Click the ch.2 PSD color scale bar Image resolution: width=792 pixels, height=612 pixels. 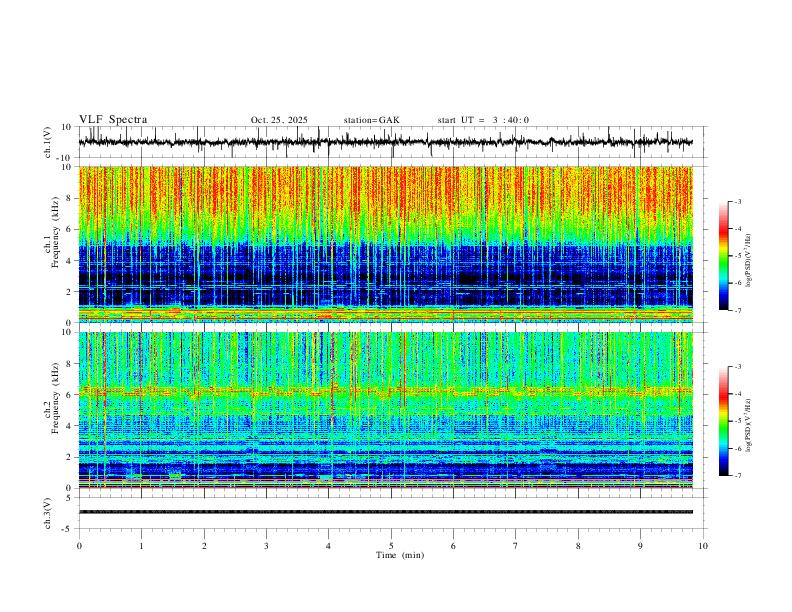[724, 421]
